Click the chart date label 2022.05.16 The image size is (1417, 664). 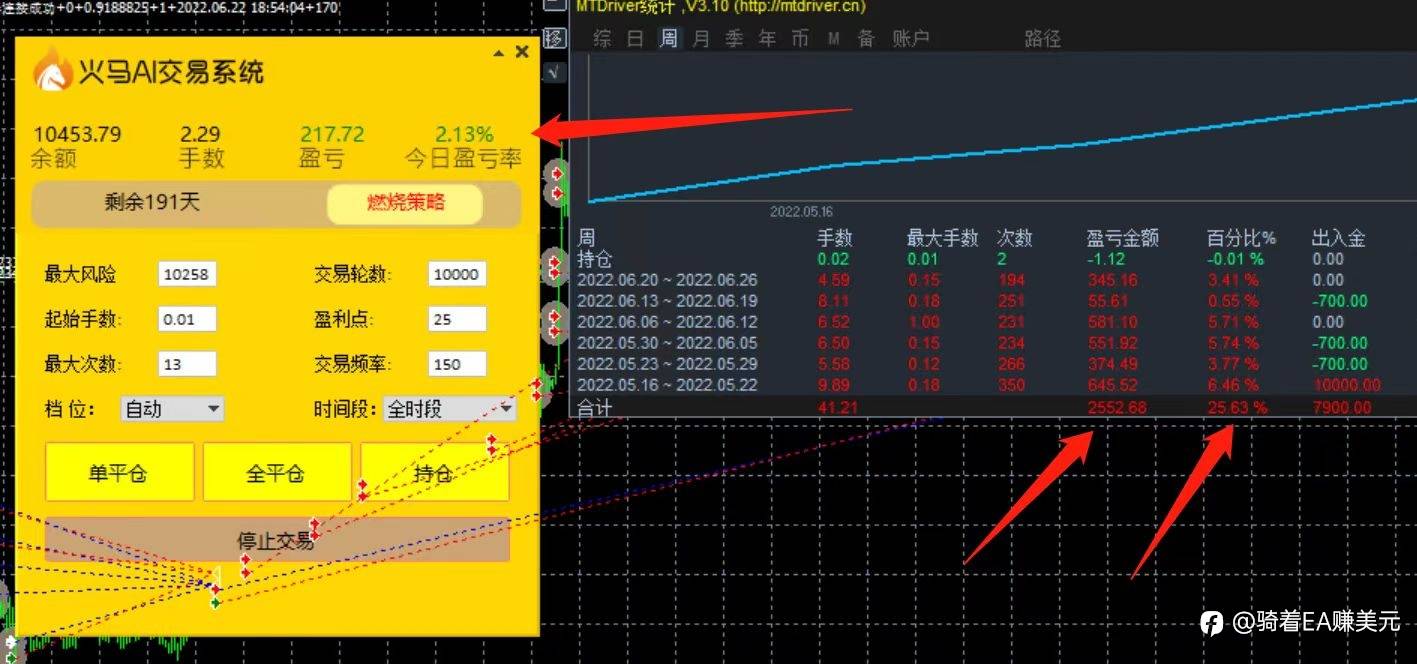(801, 212)
